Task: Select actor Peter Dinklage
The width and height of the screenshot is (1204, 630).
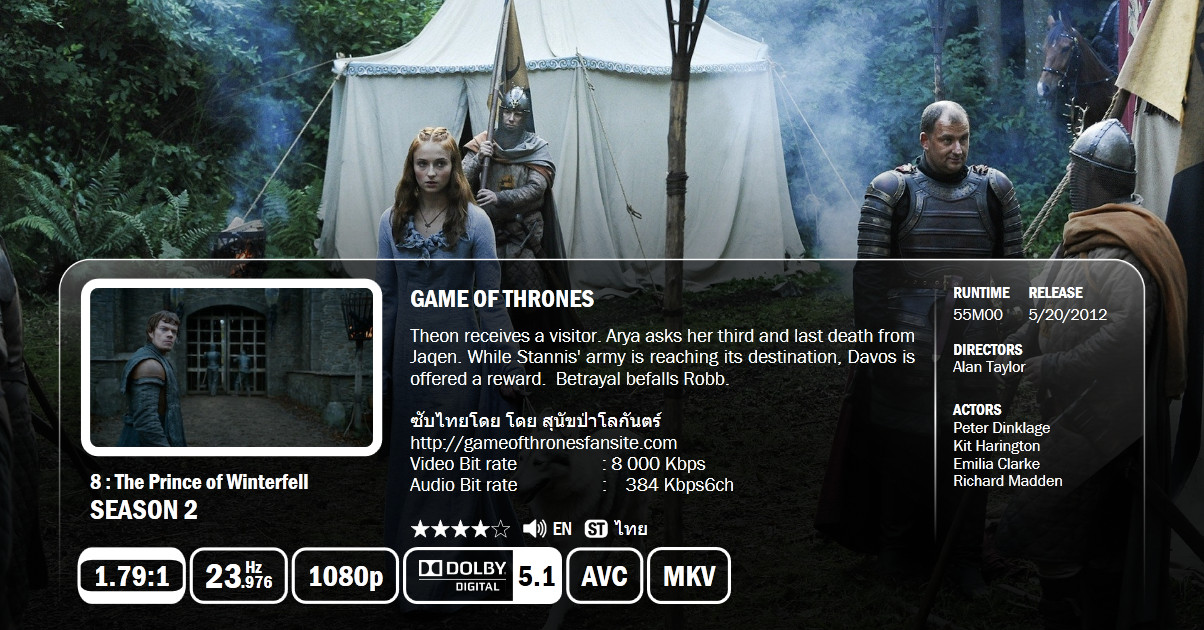Action: point(1001,428)
